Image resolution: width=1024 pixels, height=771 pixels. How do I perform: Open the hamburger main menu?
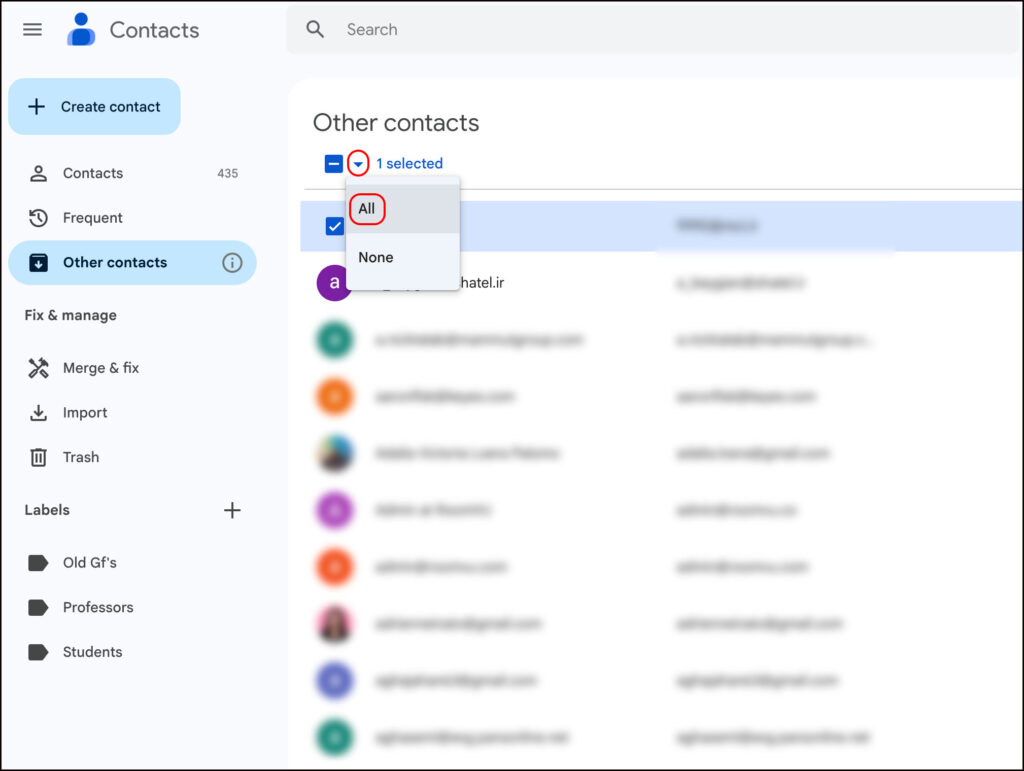[32, 29]
